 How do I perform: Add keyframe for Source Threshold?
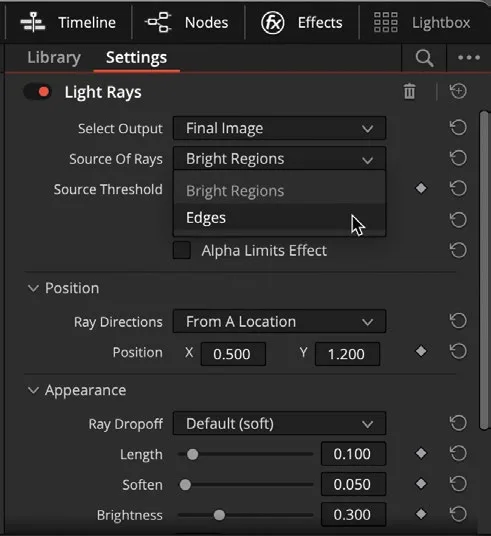[421, 188]
